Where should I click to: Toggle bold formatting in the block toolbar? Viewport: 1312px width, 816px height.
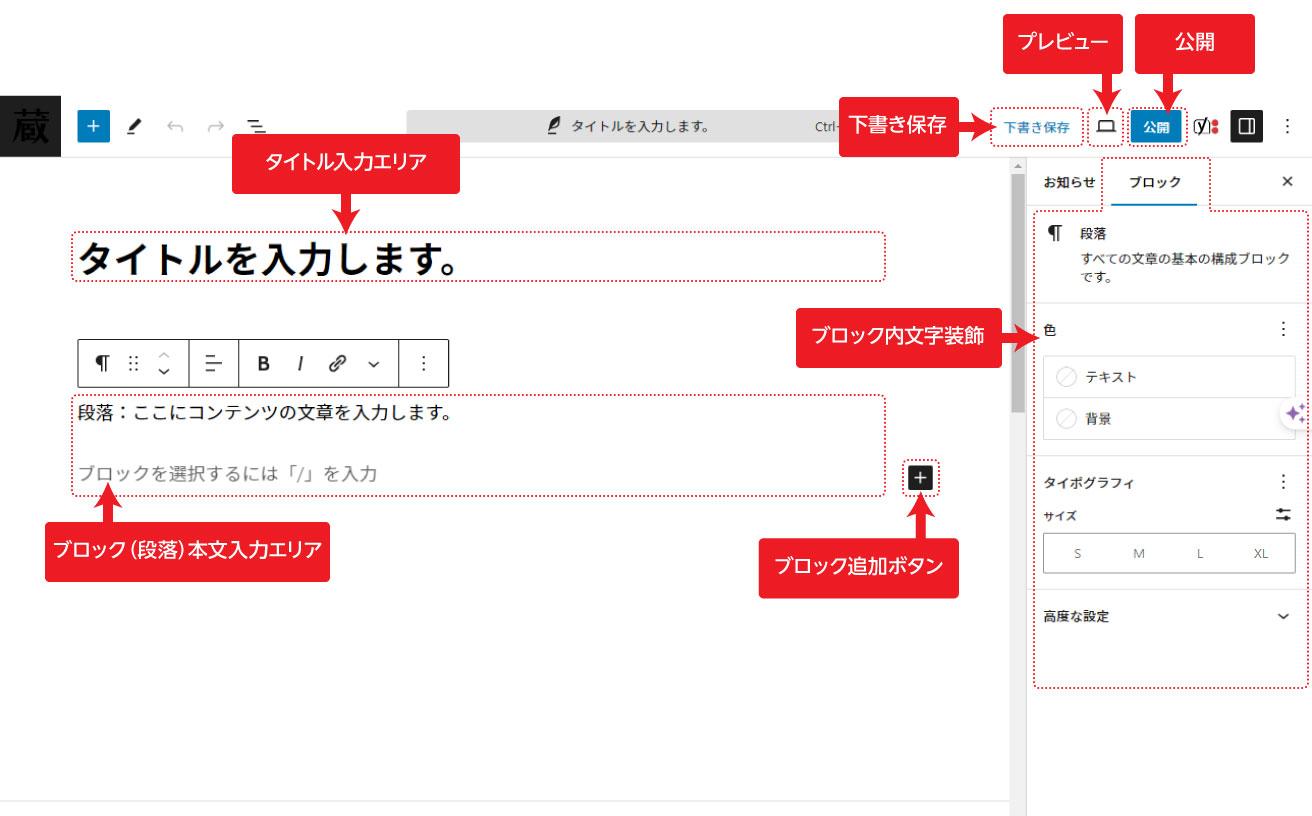pyautogui.click(x=263, y=363)
